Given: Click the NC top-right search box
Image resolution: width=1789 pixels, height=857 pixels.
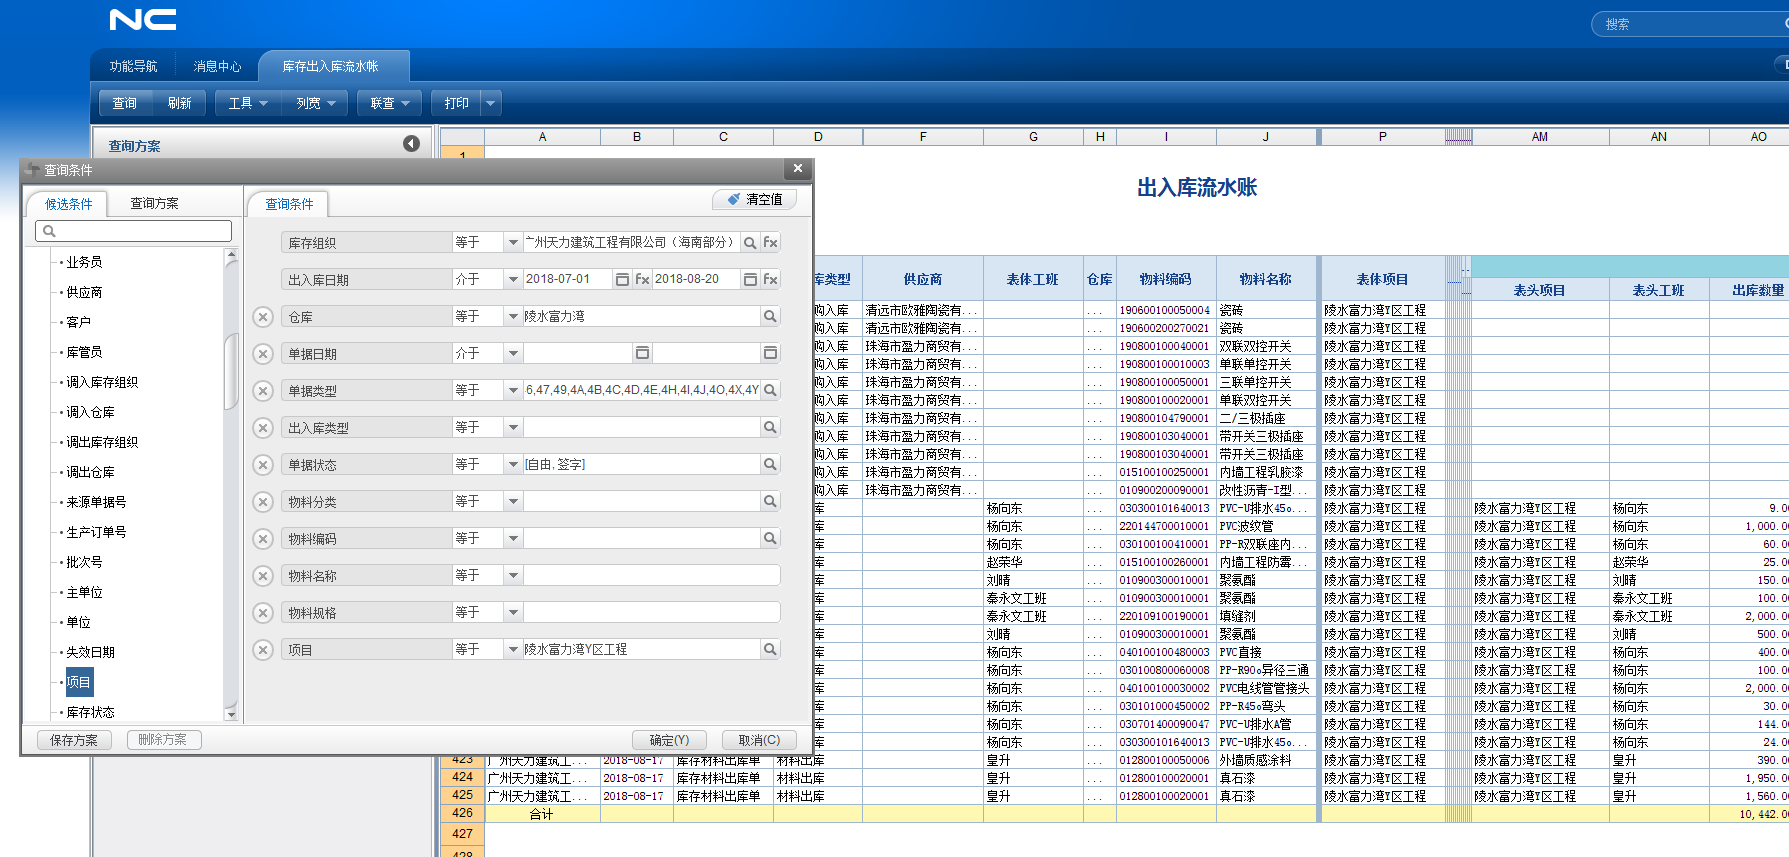Looking at the screenshot, I should 1690,24.
